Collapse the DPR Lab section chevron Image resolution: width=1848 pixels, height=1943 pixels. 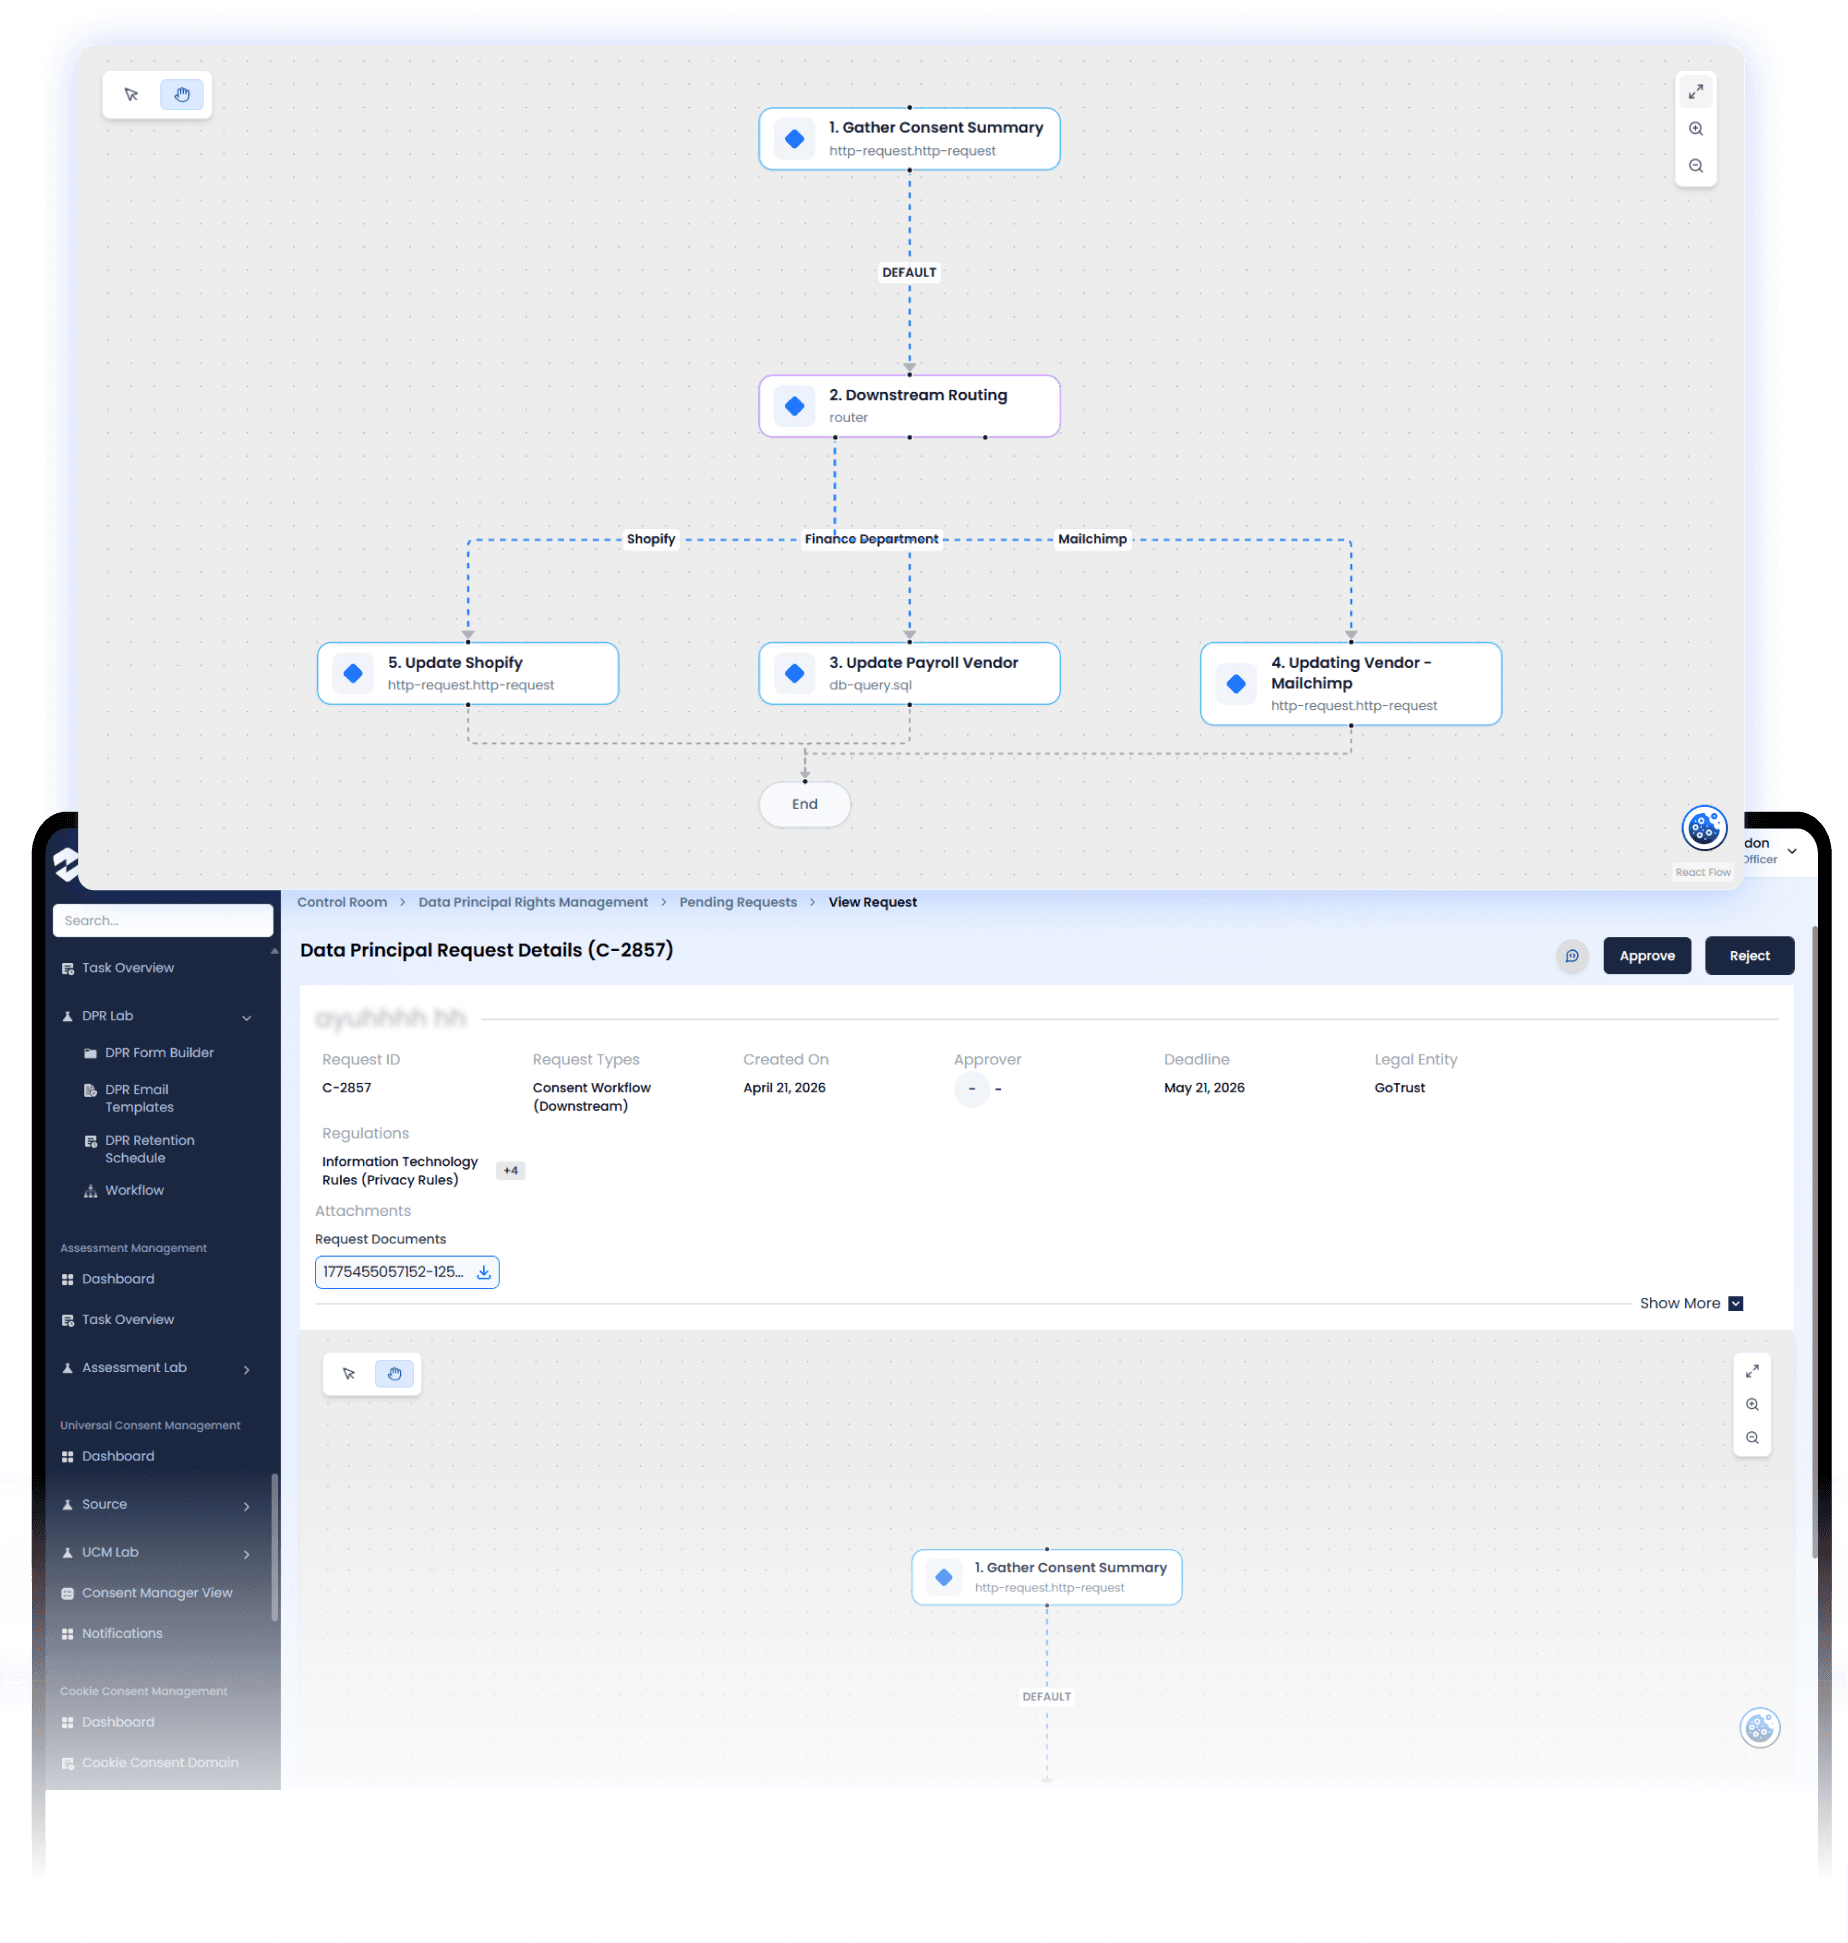247,1018
